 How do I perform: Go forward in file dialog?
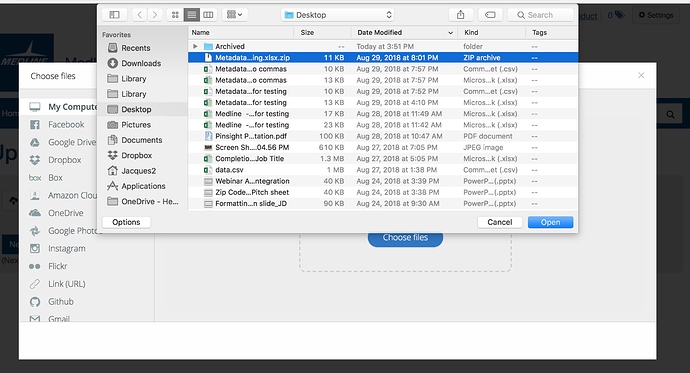[x=154, y=15]
